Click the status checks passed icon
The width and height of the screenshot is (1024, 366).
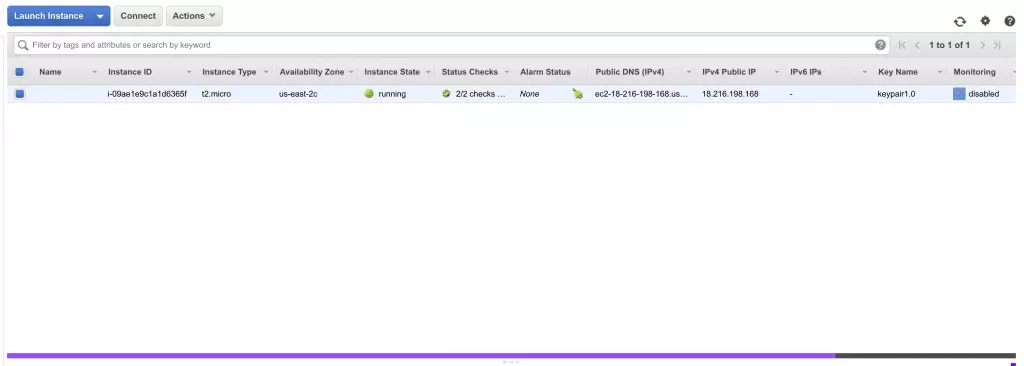point(446,94)
